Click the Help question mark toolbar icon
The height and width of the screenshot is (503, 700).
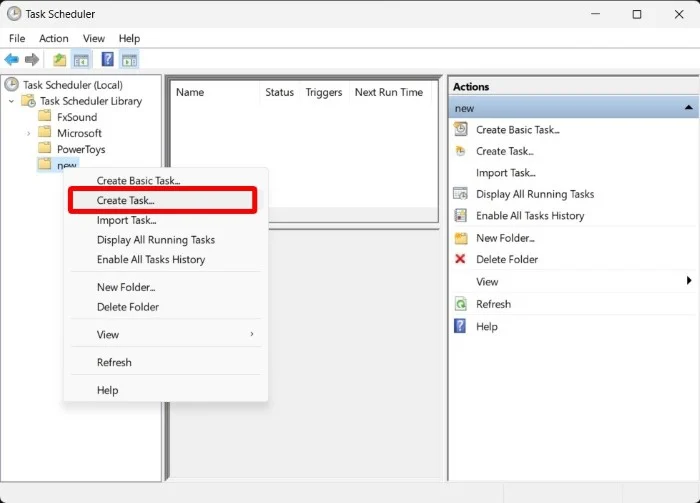108,60
